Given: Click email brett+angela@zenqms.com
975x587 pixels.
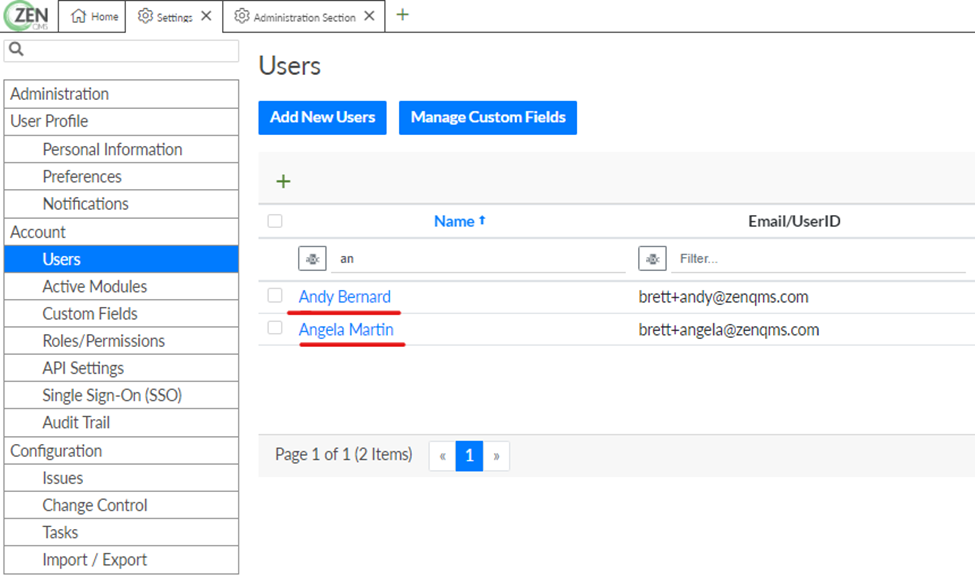Looking at the screenshot, I should point(729,330).
